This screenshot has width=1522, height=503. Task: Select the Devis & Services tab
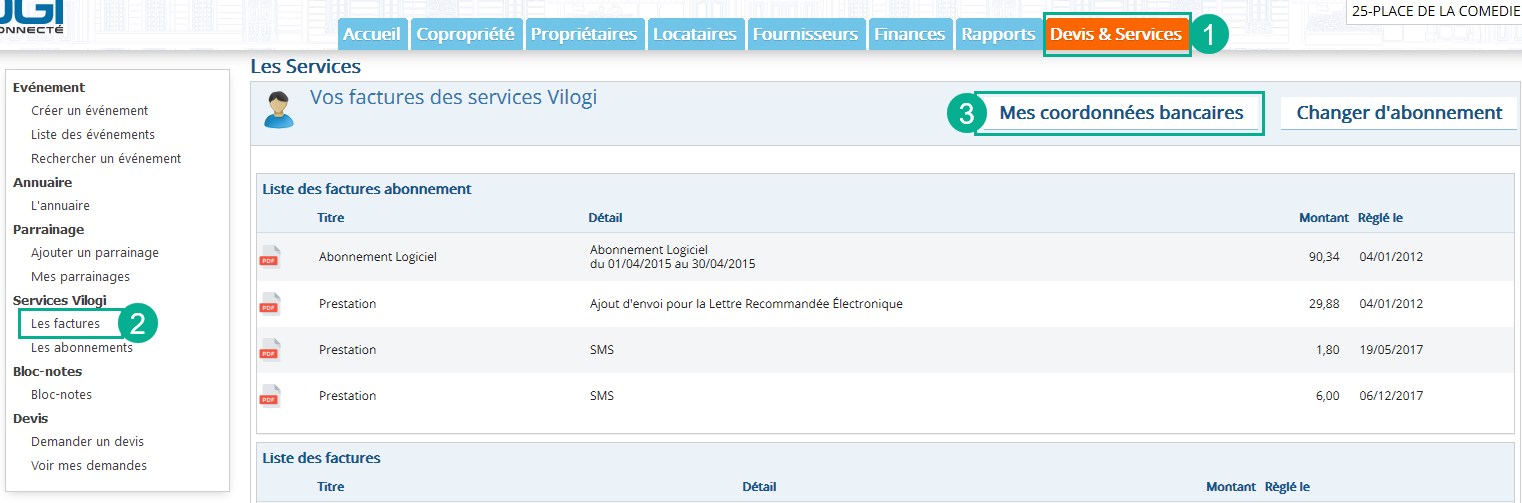click(x=1116, y=34)
